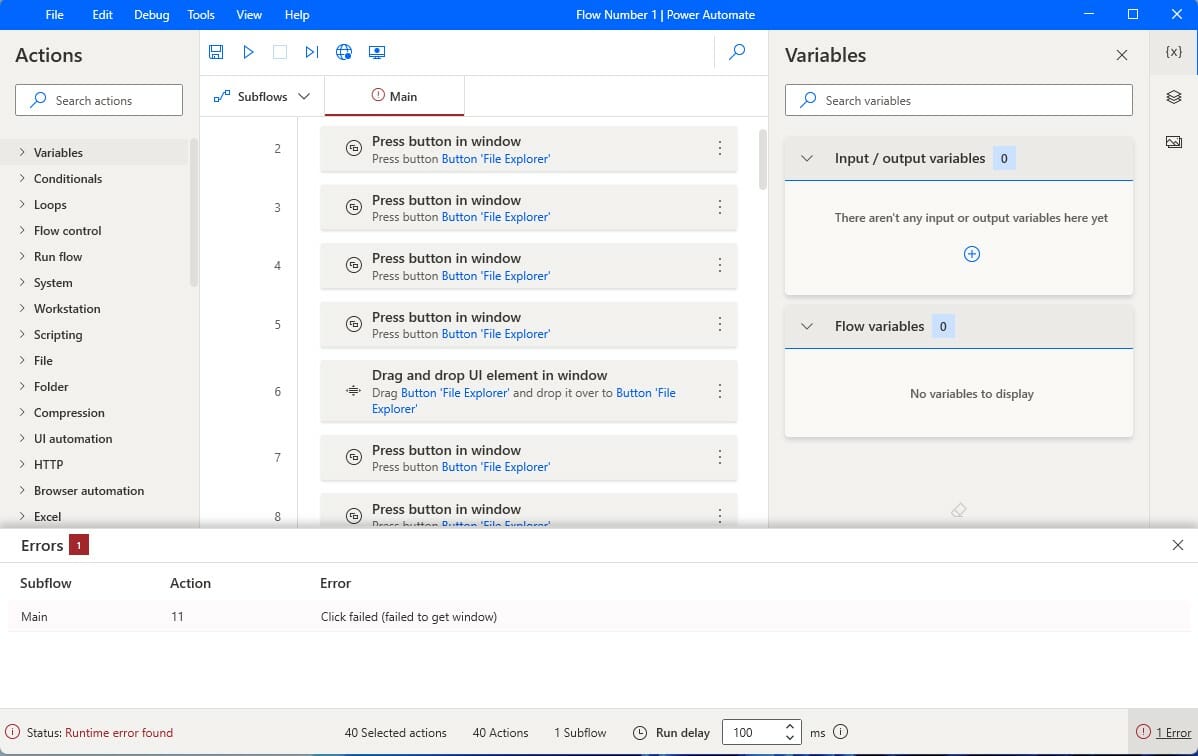Viewport: 1198px width, 756px height.
Task: Click the workspace vertical scrollbar thumb
Action: click(763, 159)
